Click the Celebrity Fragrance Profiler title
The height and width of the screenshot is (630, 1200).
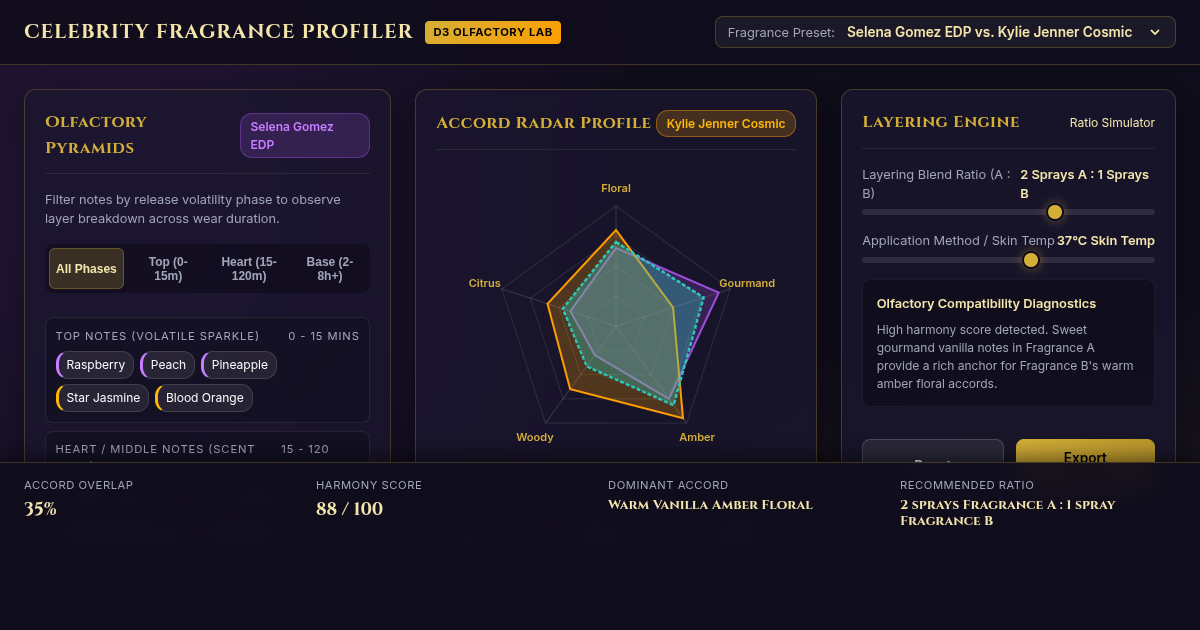pyautogui.click(x=218, y=32)
